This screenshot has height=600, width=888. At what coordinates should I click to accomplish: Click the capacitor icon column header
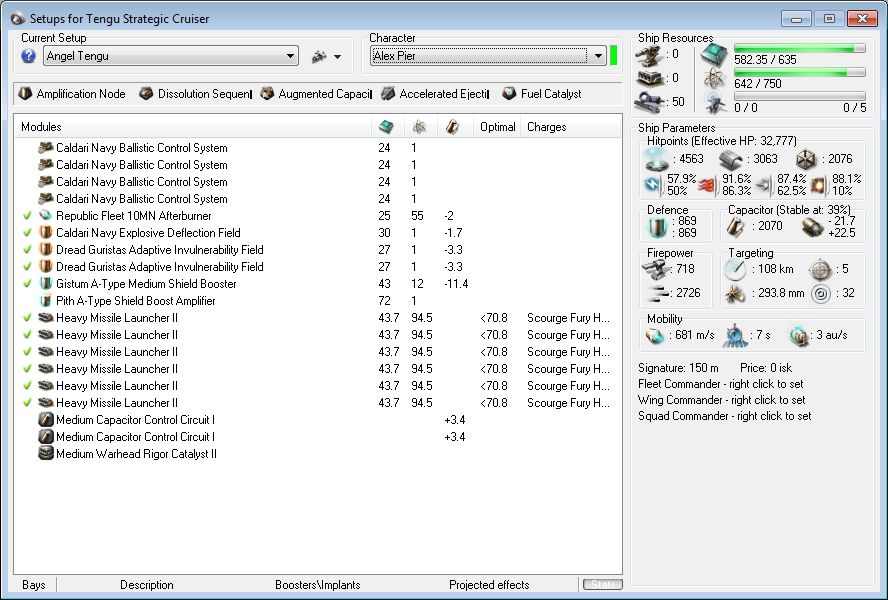click(x=452, y=127)
